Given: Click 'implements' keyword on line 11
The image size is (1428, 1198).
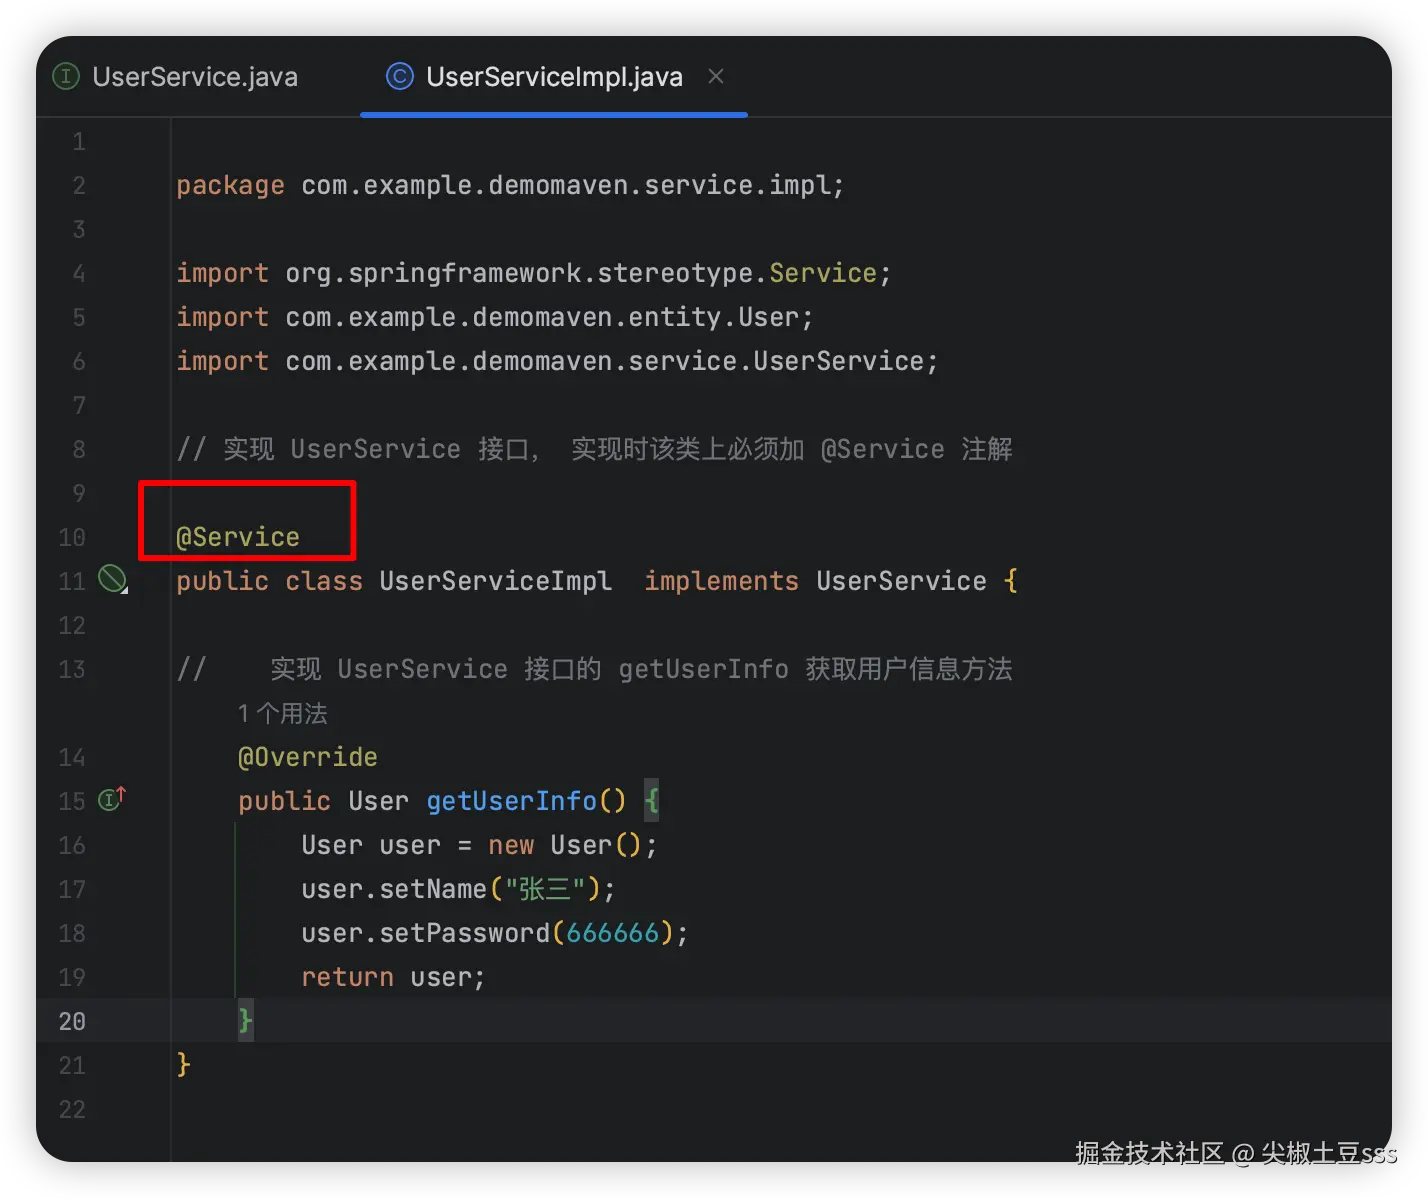Looking at the screenshot, I should point(721,581).
